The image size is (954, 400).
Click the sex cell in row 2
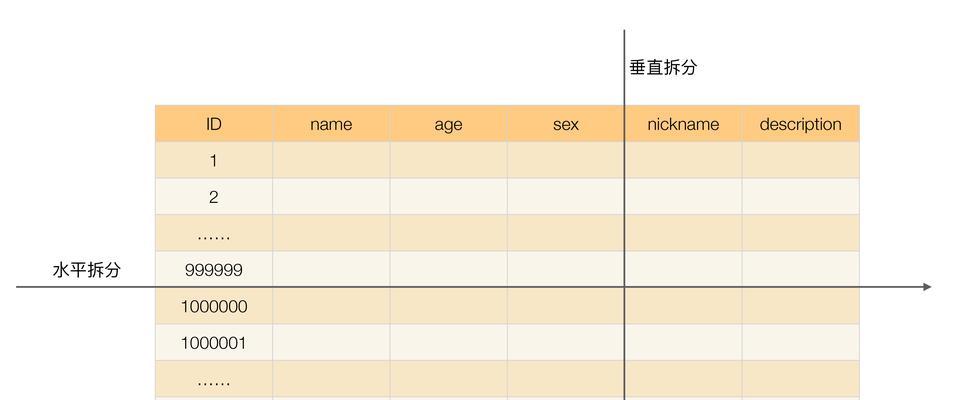pyautogui.click(x=565, y=197)
